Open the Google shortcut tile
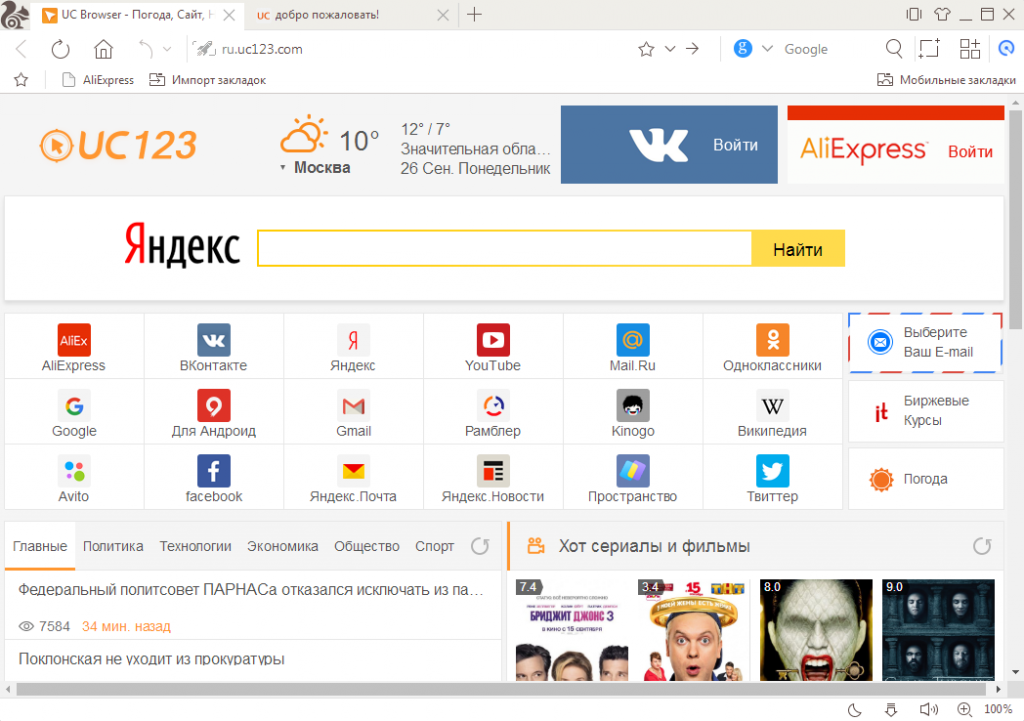1024x721 pixels. [x=74, y=412]
